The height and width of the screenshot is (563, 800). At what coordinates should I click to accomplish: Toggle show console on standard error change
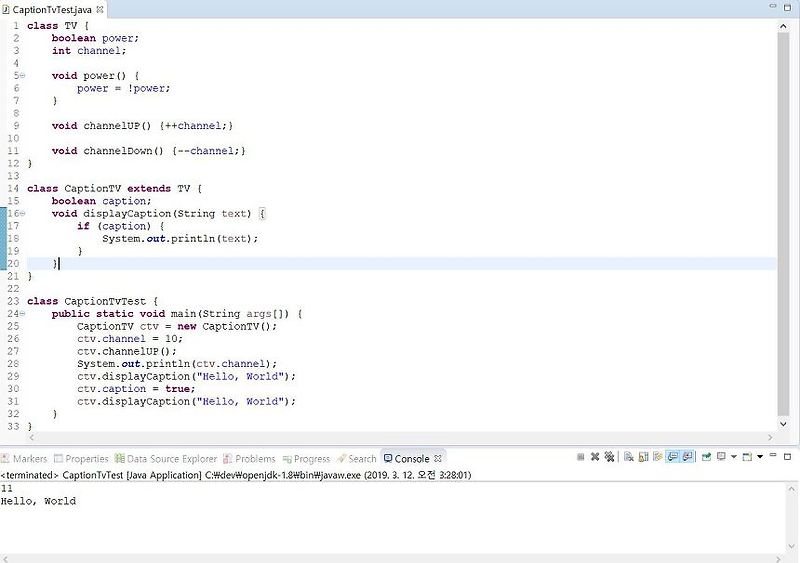coord(687,456)
